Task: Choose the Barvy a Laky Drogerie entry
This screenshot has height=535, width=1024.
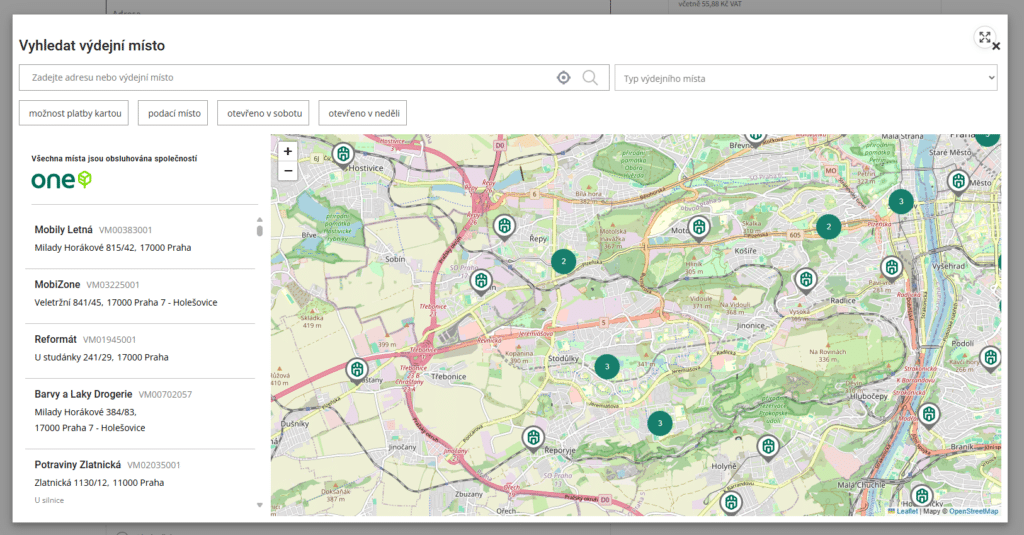Action: point(140,411)
